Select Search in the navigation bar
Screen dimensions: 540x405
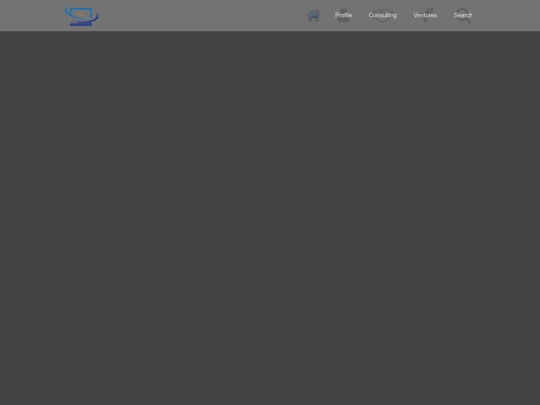pos(463,15)
